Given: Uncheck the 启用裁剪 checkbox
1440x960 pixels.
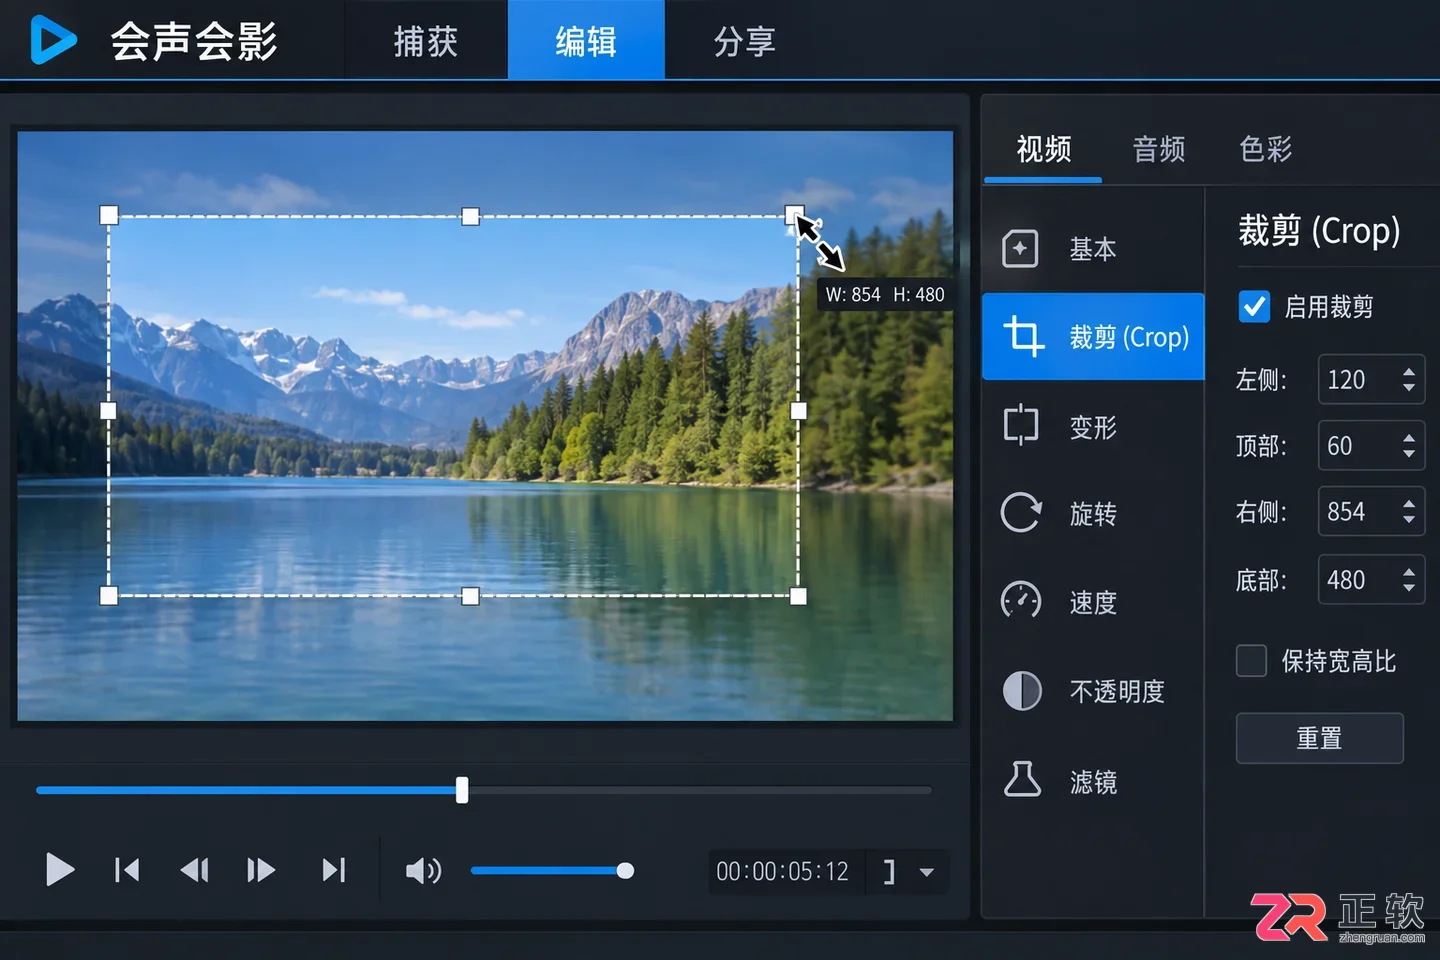Looking at the screenshot, I should [x=1254, y=306].
